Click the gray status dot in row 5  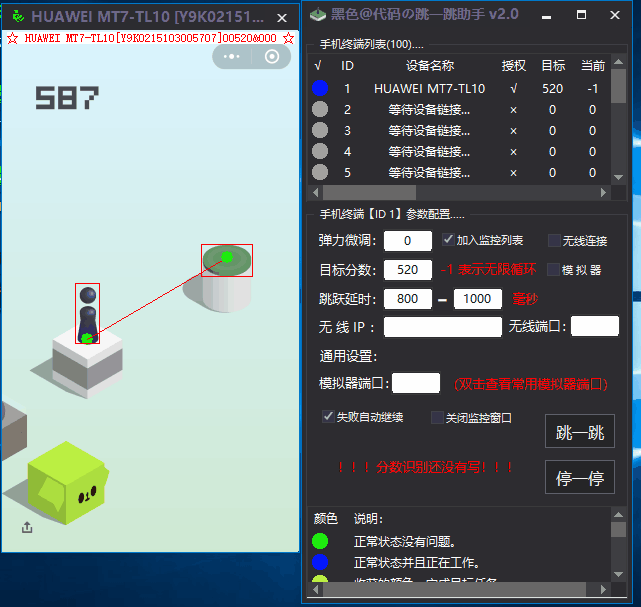point(319,172)
